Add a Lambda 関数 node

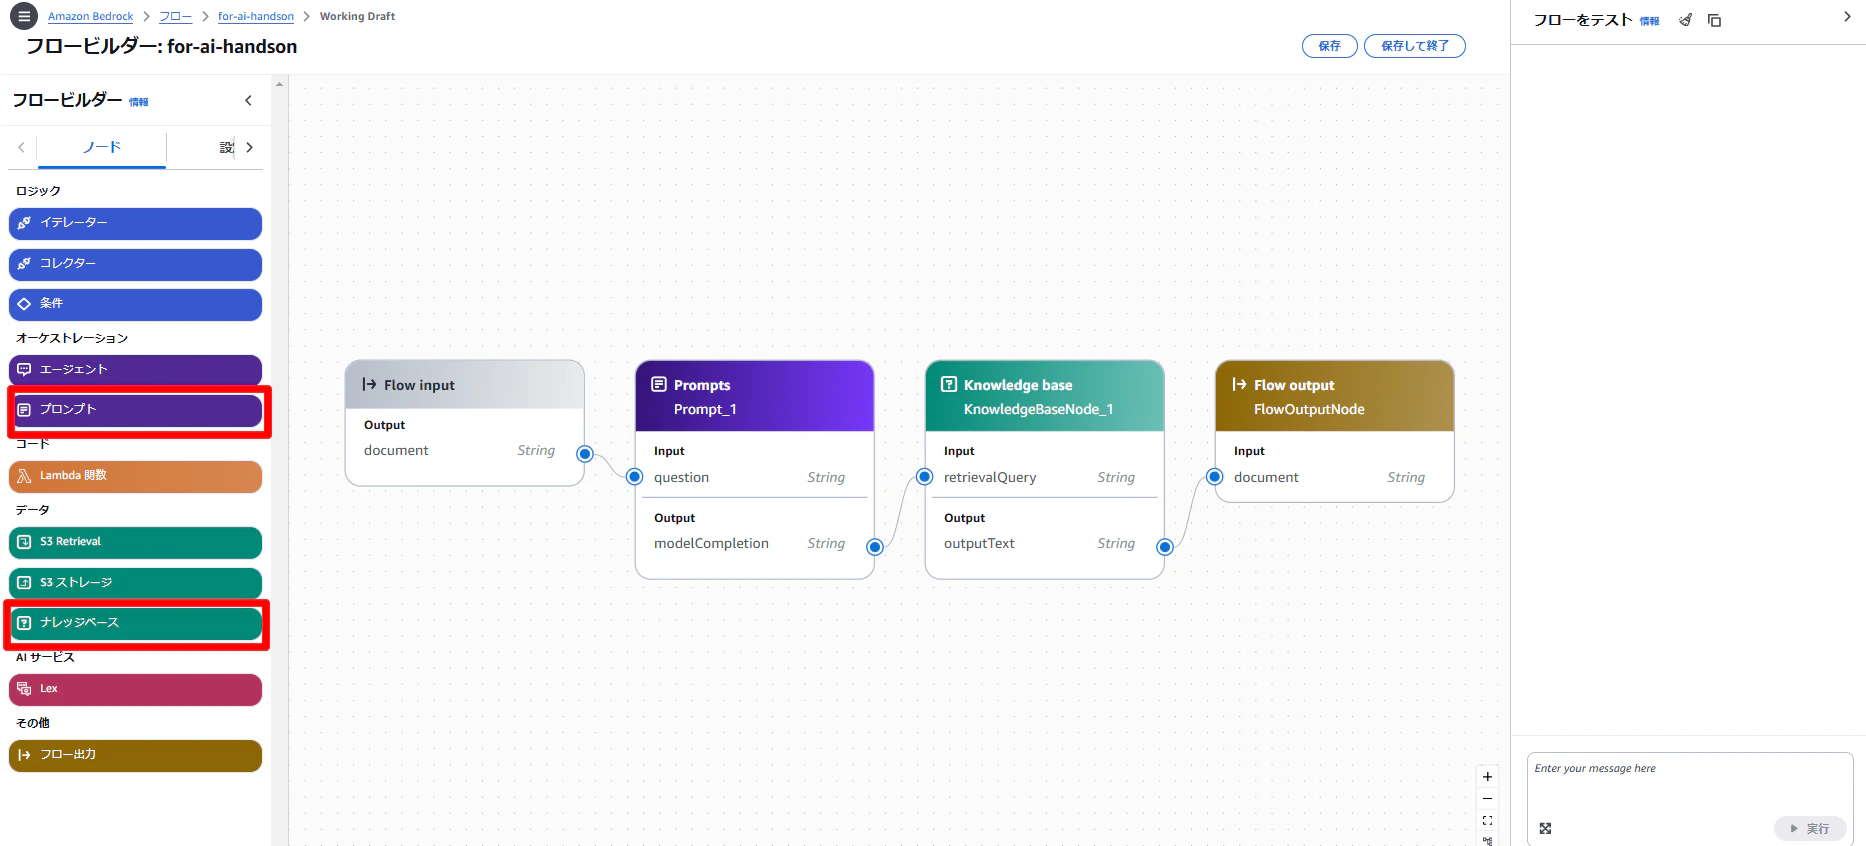tap(135, 476)
